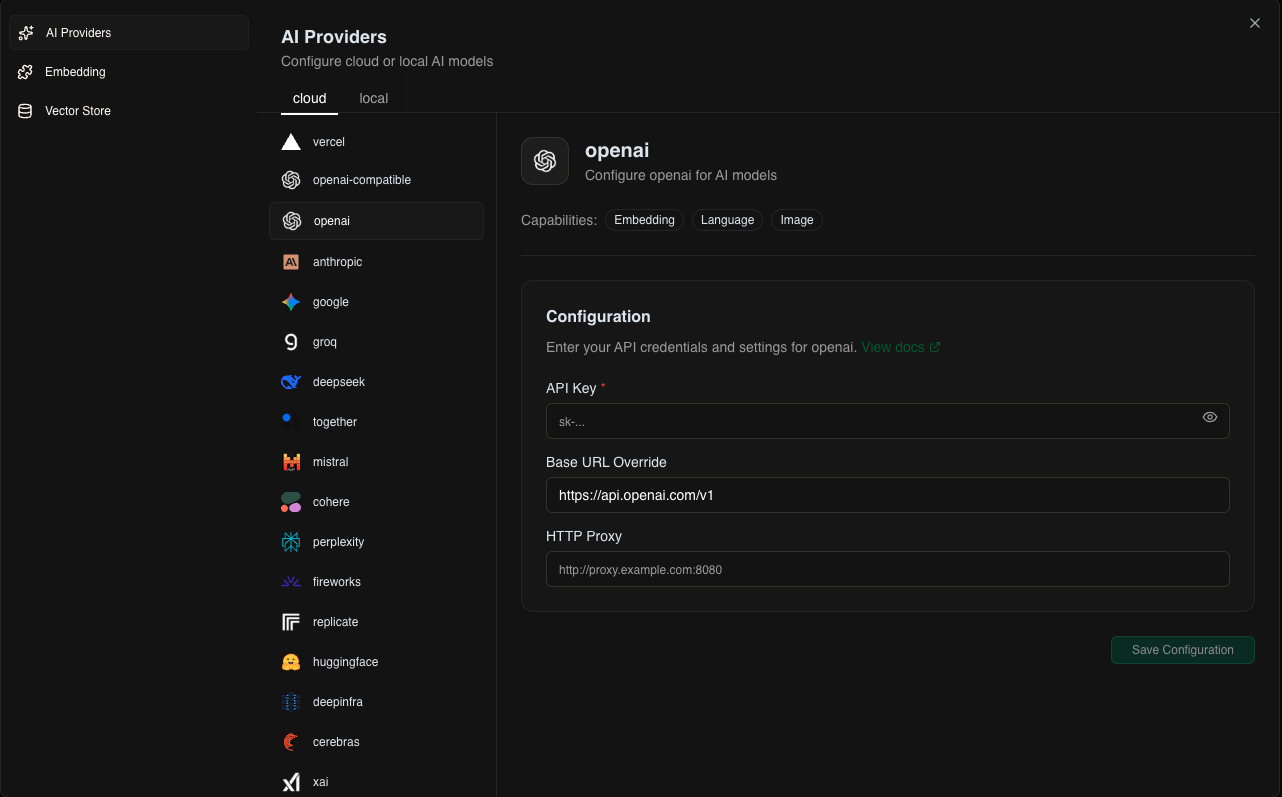Image resolution: width=1282 pixels, height=797 pixels.
Task: Click Save Configuration button
Action: pyautogui.click(x=1183, y=650)
